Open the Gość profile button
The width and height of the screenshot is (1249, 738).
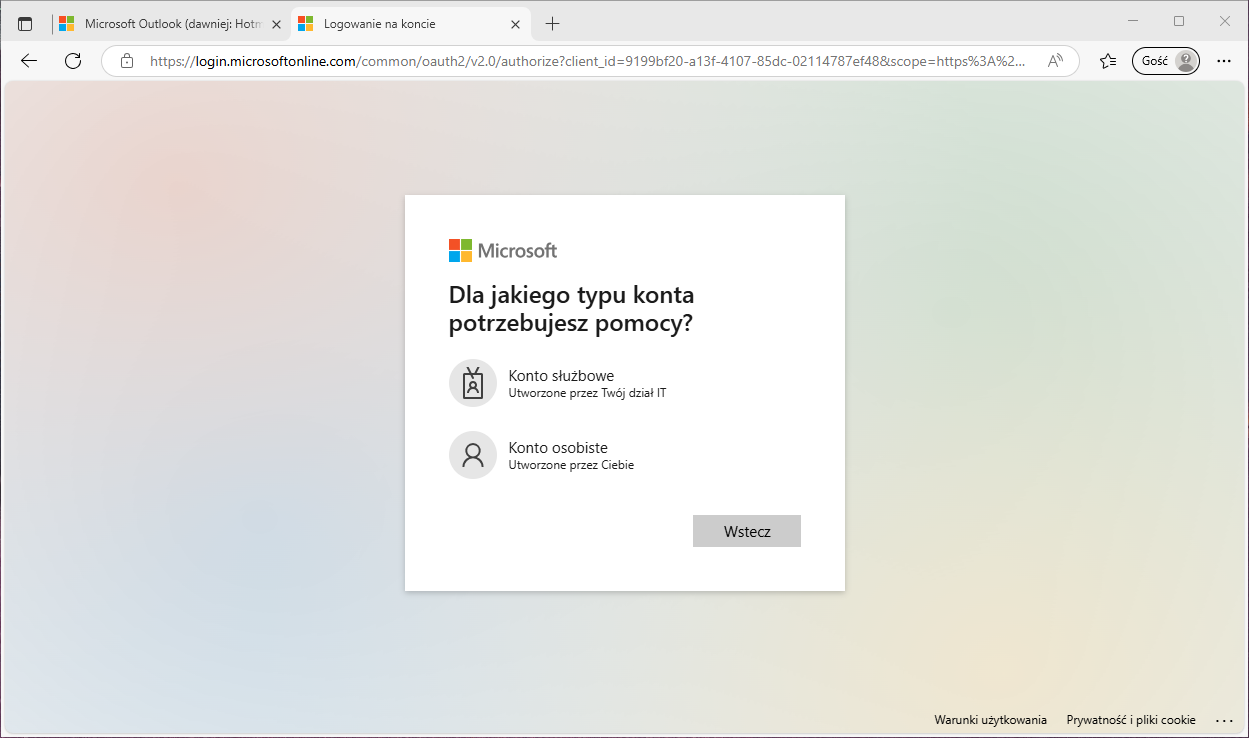tap(1166, 61)
